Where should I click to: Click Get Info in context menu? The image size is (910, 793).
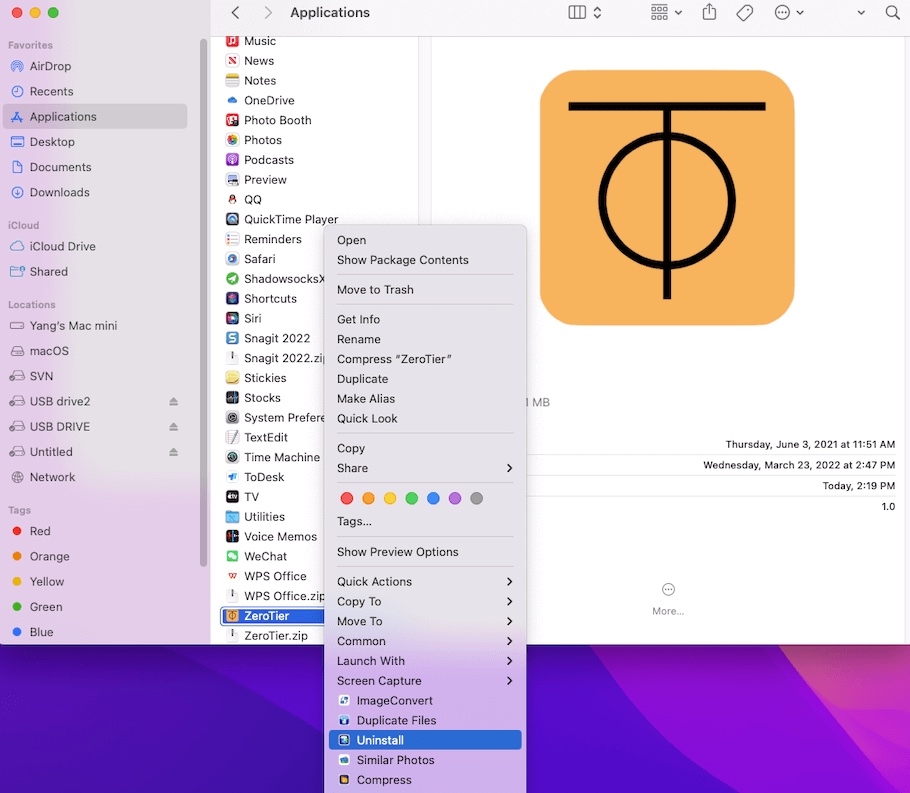(x=358, y=320)
